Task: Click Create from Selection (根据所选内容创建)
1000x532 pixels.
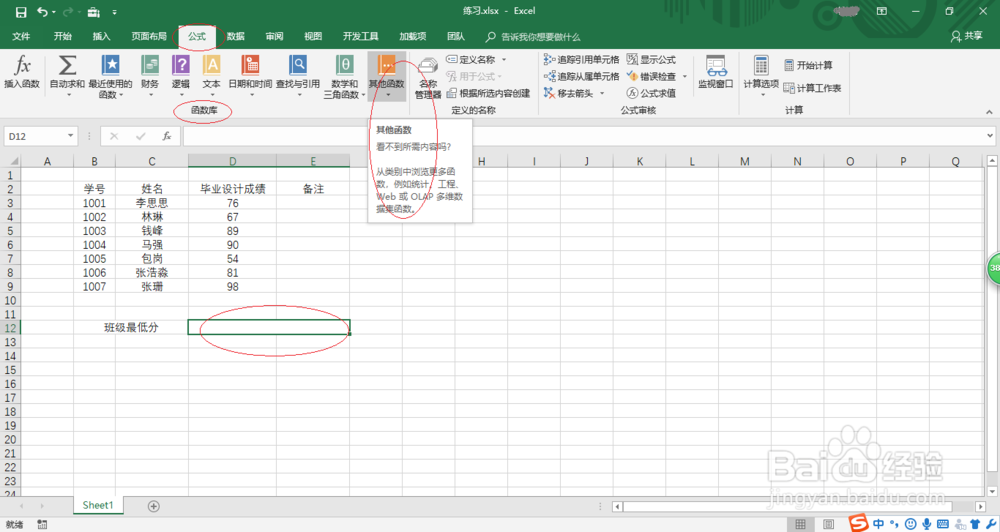Action: [489, 93]
